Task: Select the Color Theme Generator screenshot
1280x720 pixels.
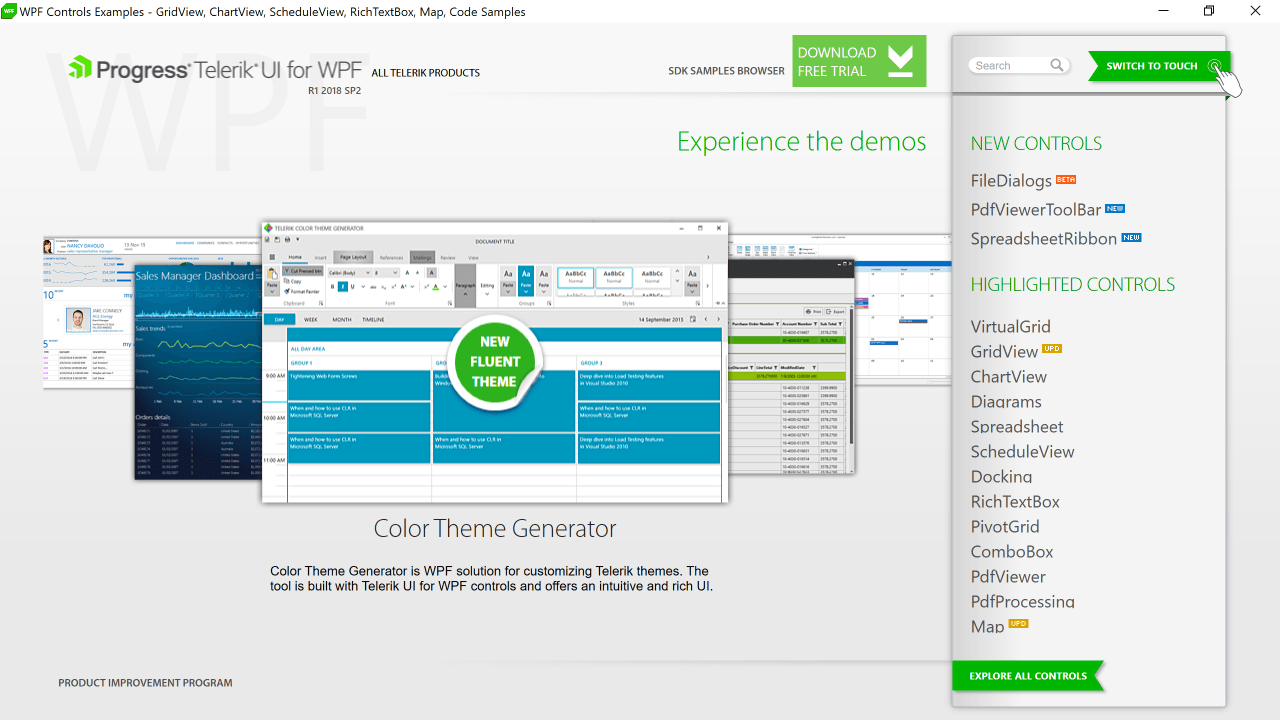Action: click(x=495, y=362)
